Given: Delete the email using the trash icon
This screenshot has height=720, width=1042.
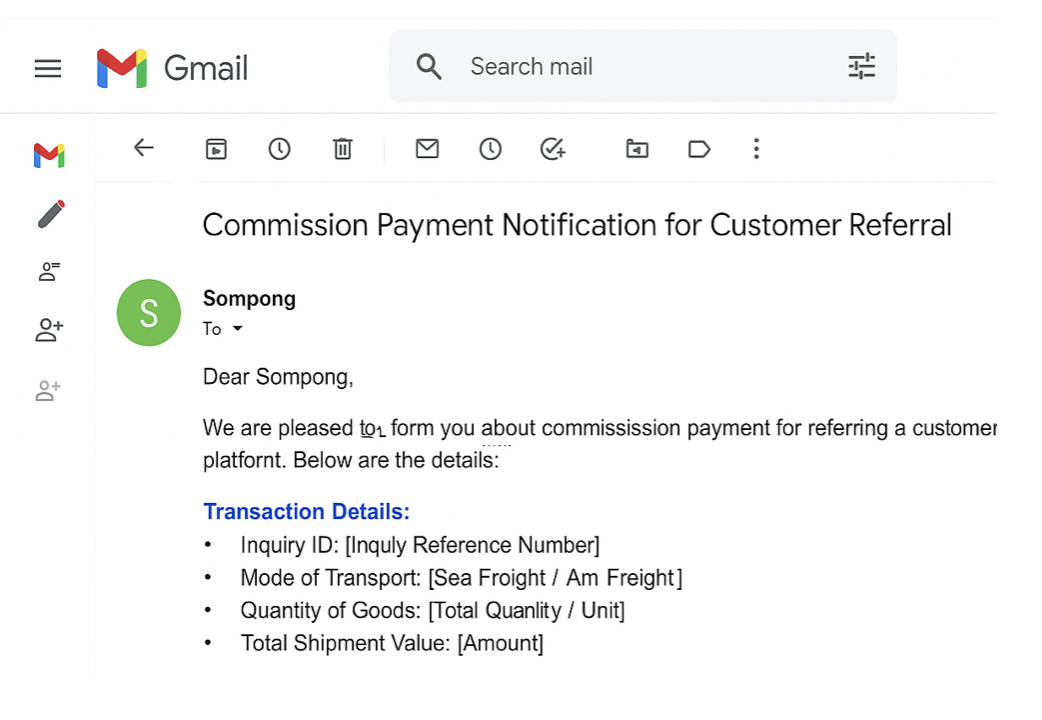Looking at the screenshot, I should pos(342,148).
